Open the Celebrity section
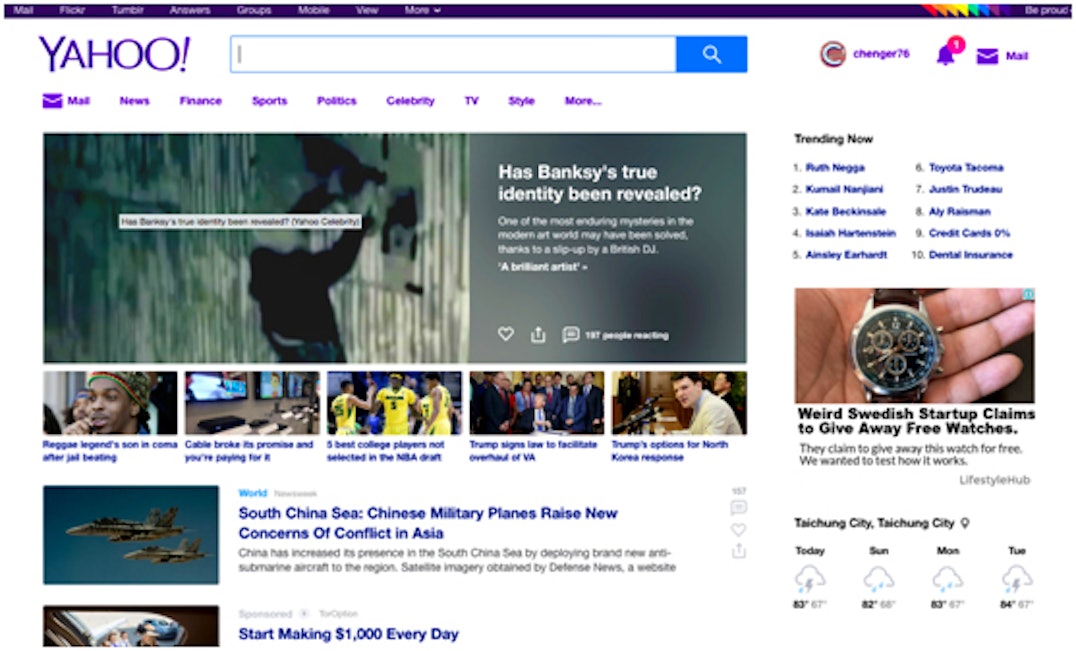The image size is (1076, 651). (x=410, y=101)
